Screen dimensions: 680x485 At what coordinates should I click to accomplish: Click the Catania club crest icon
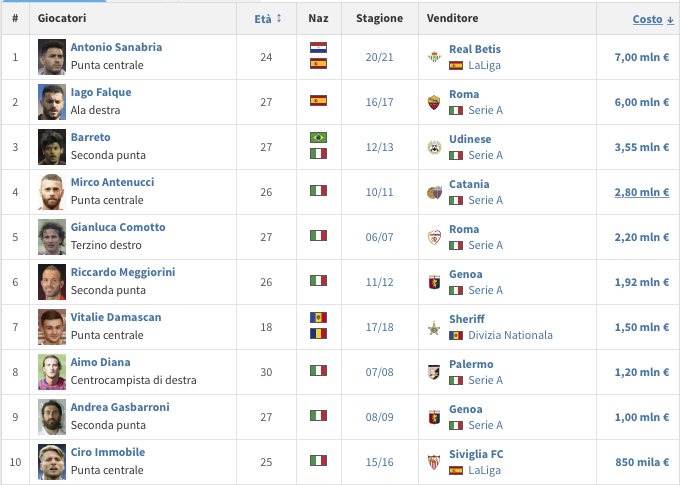(x=433, y=192)
